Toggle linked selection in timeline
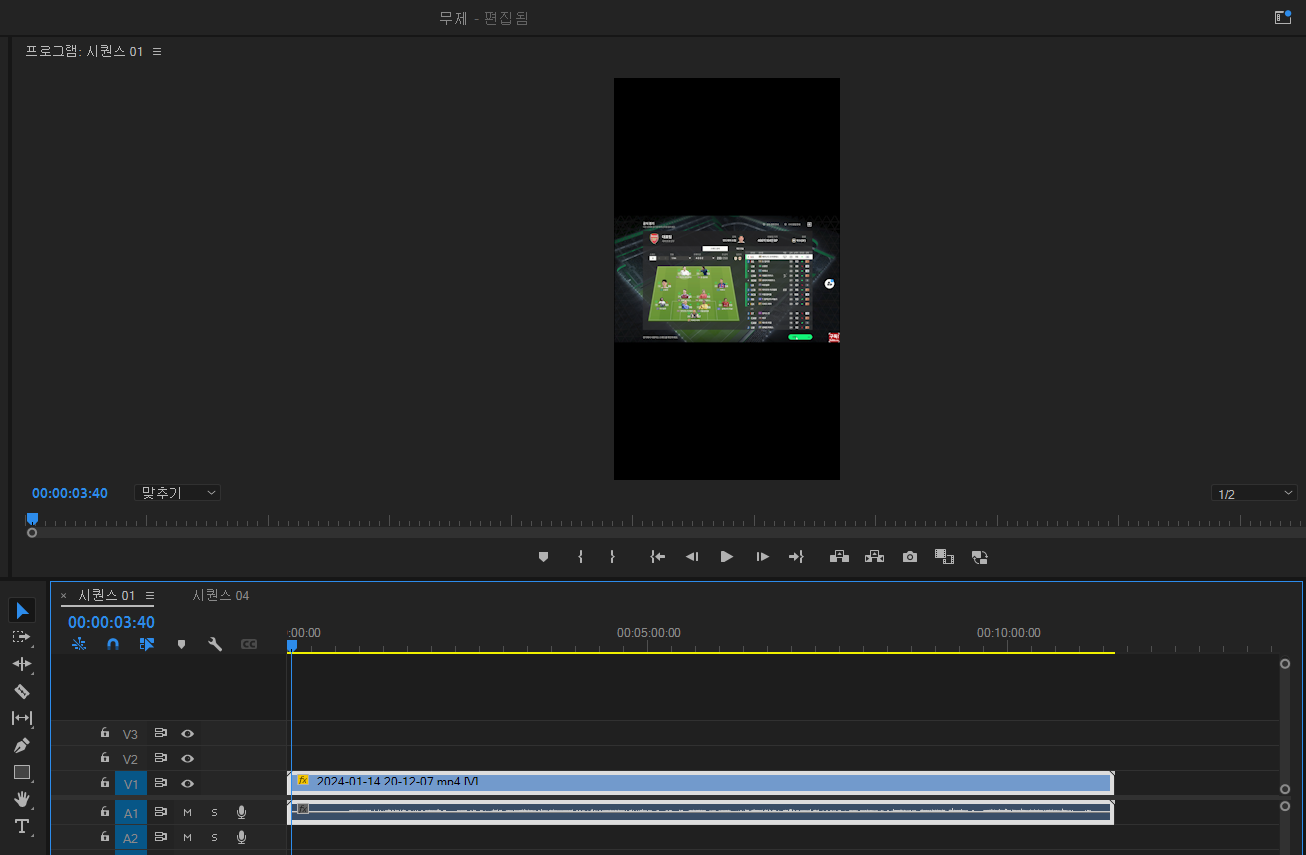 click(x=147, y=645)
